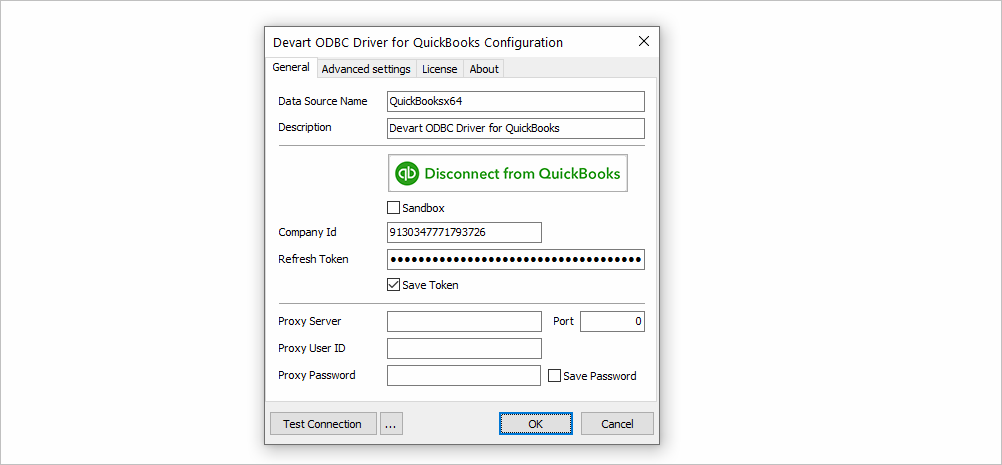Screen dimensions: 1002x465
Task: Click the Proxy Server label
Action: coord(310,321)
